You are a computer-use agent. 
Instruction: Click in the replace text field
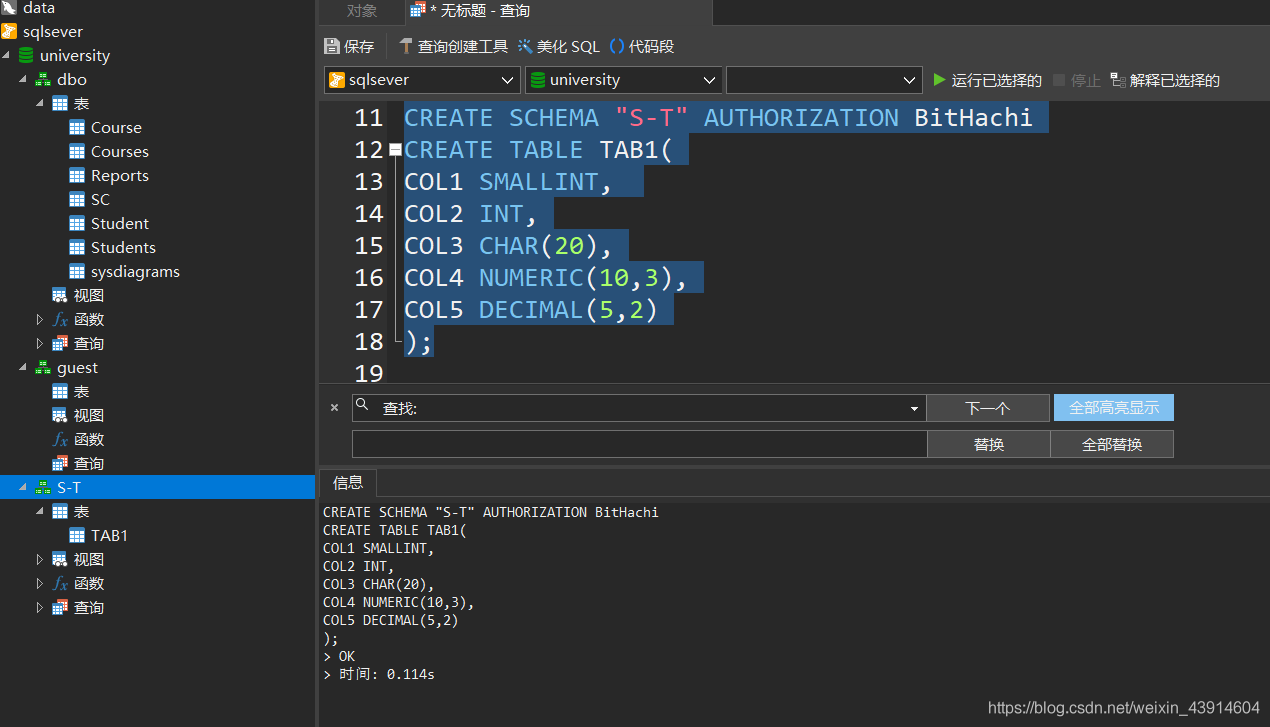point(639,444)
